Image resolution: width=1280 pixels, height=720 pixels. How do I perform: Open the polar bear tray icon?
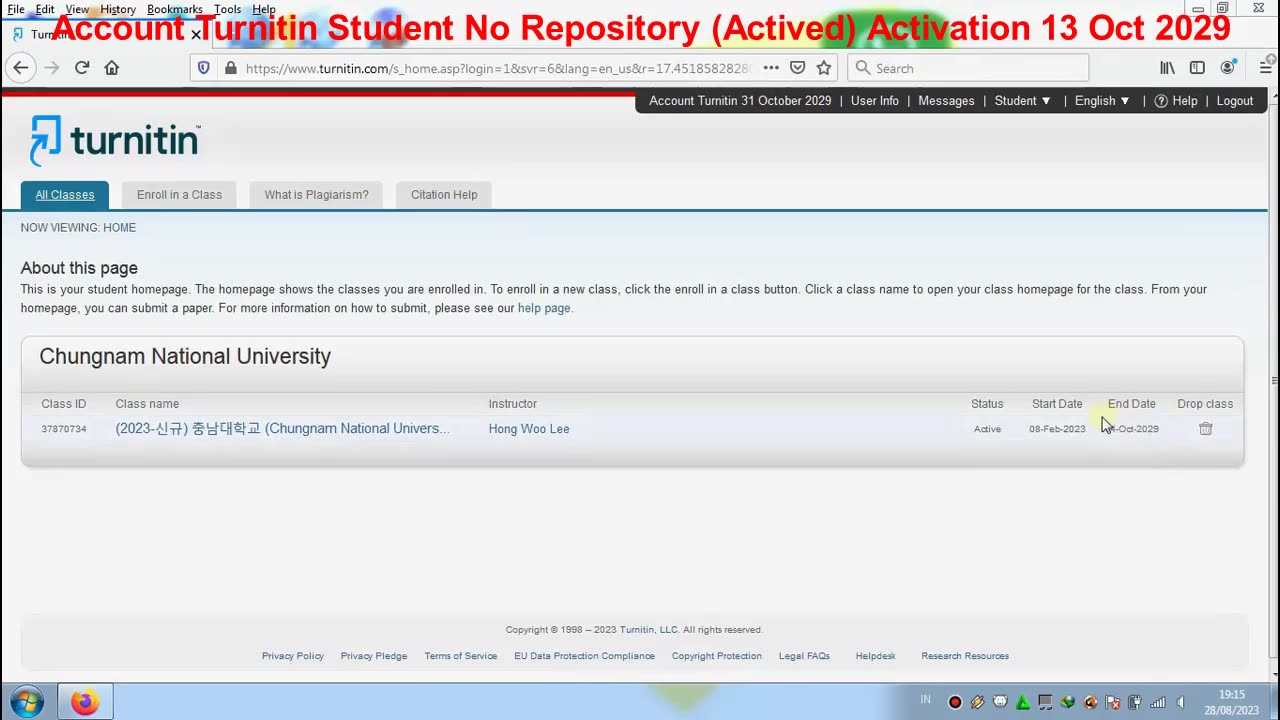(1000, 702)
